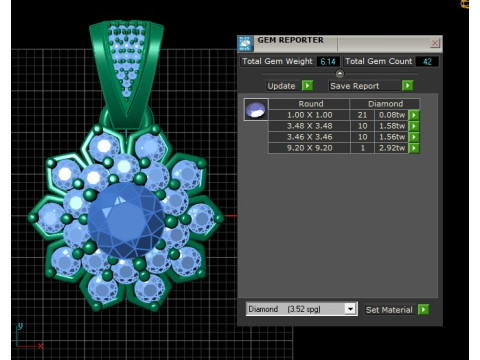The image size is (480, 360).
Task: Collapse panel with the round arrow handle
Action: pos(340,74)
